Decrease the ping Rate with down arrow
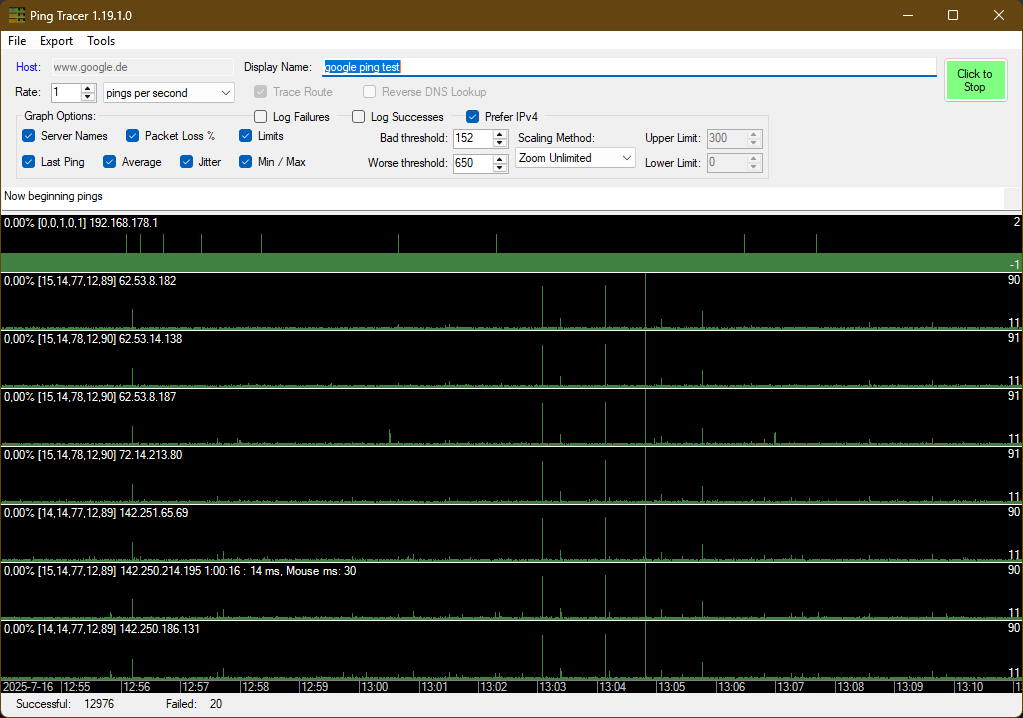Screen dimensions: 1023x718 coord(88,97)
